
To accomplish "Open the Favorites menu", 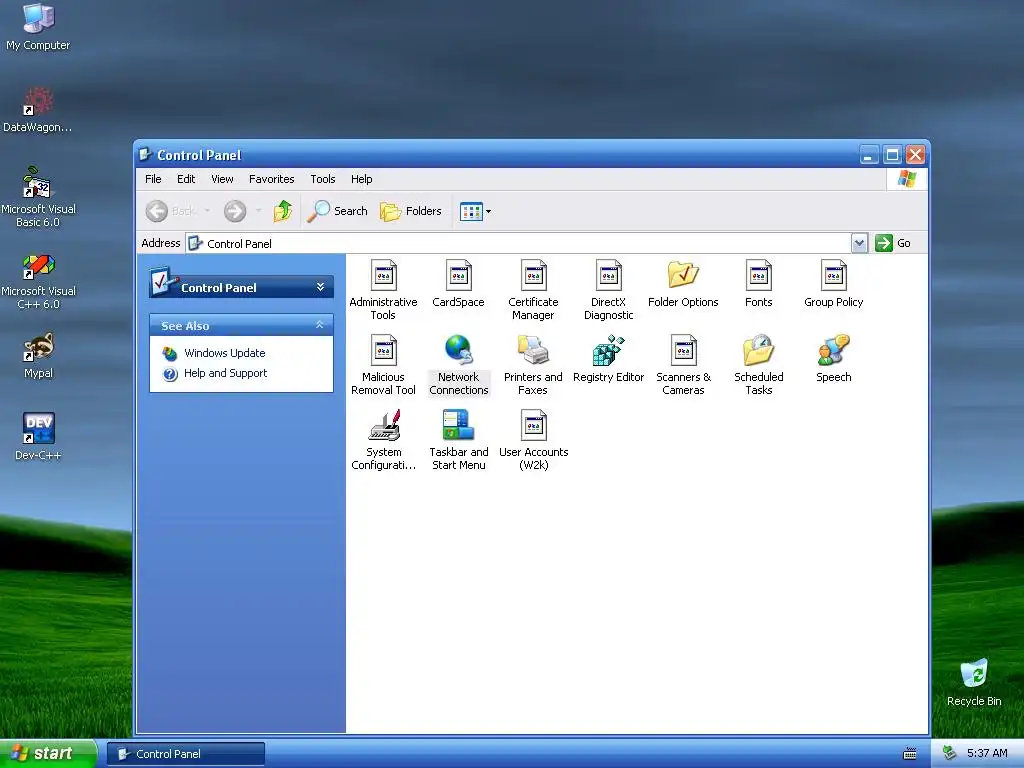I will pyautogui.click(x=272, y=179).
